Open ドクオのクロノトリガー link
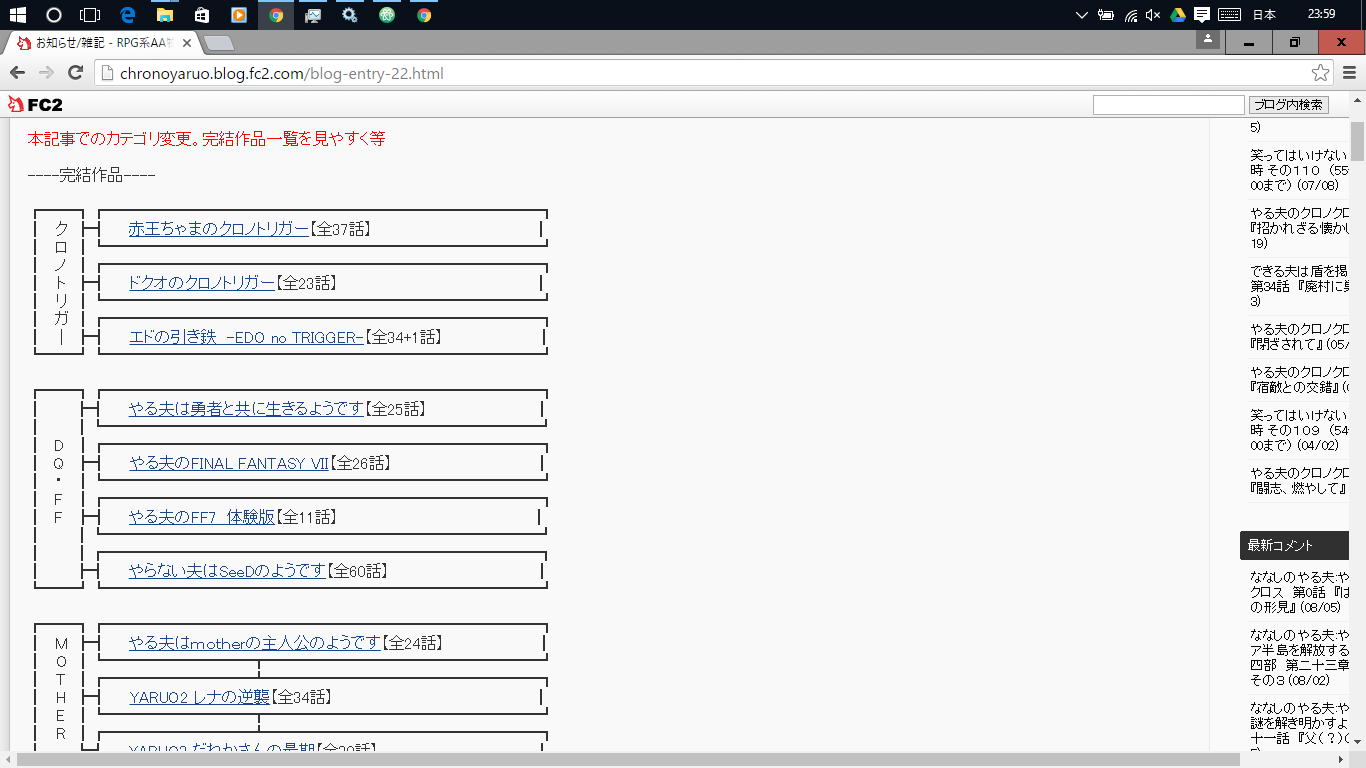This screenshot has height=768, width=1366. click(x=202, y=283)
